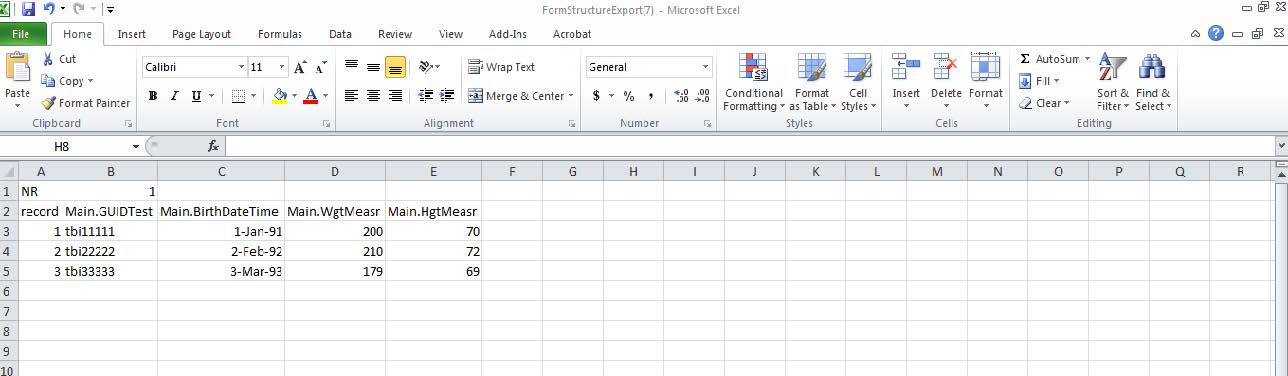1288x376 pixels.
Task: Decrease font size with Shrink Font icon
Action: (321, 67)
